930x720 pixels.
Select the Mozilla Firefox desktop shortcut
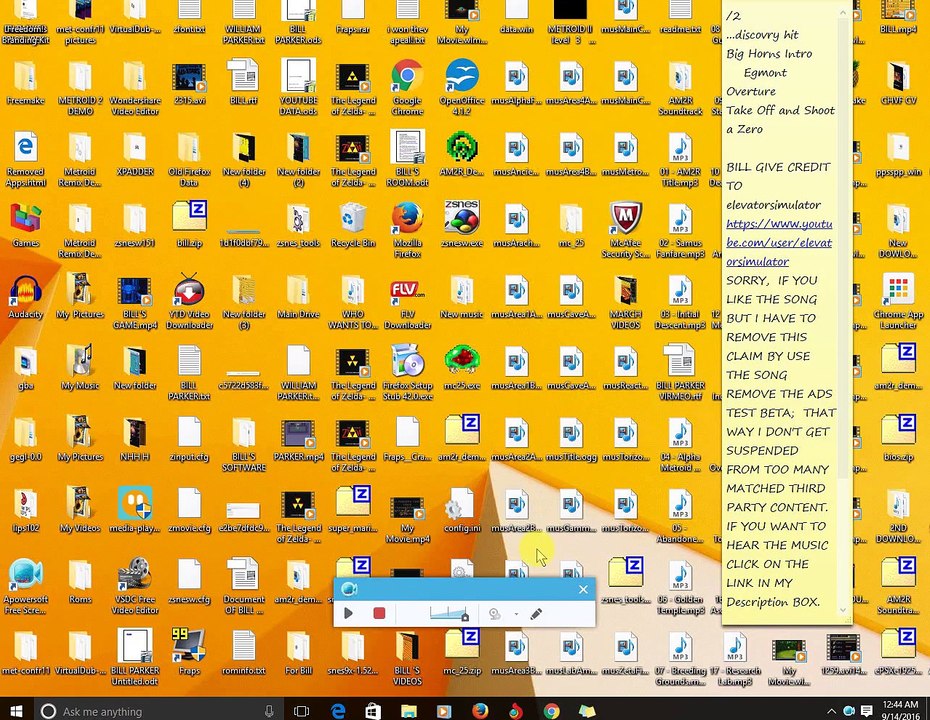[x=407, y=230]
